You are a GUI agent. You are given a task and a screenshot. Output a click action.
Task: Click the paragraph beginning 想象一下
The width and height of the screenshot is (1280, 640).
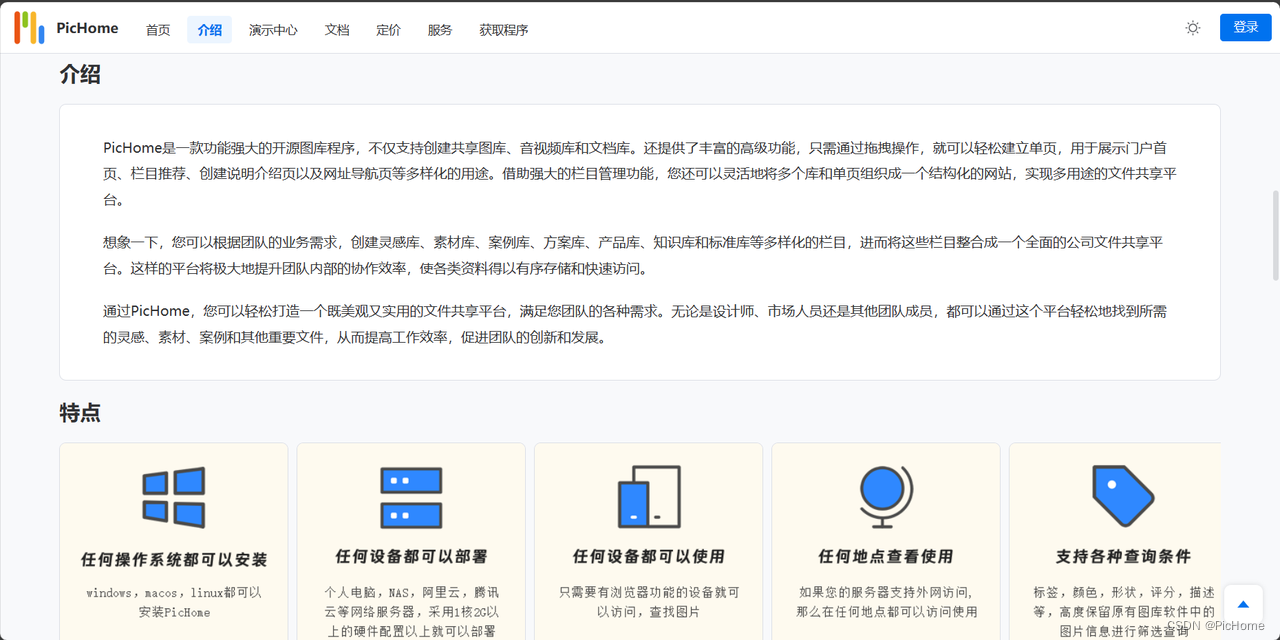pyautogui.click(x=633, y=255)
